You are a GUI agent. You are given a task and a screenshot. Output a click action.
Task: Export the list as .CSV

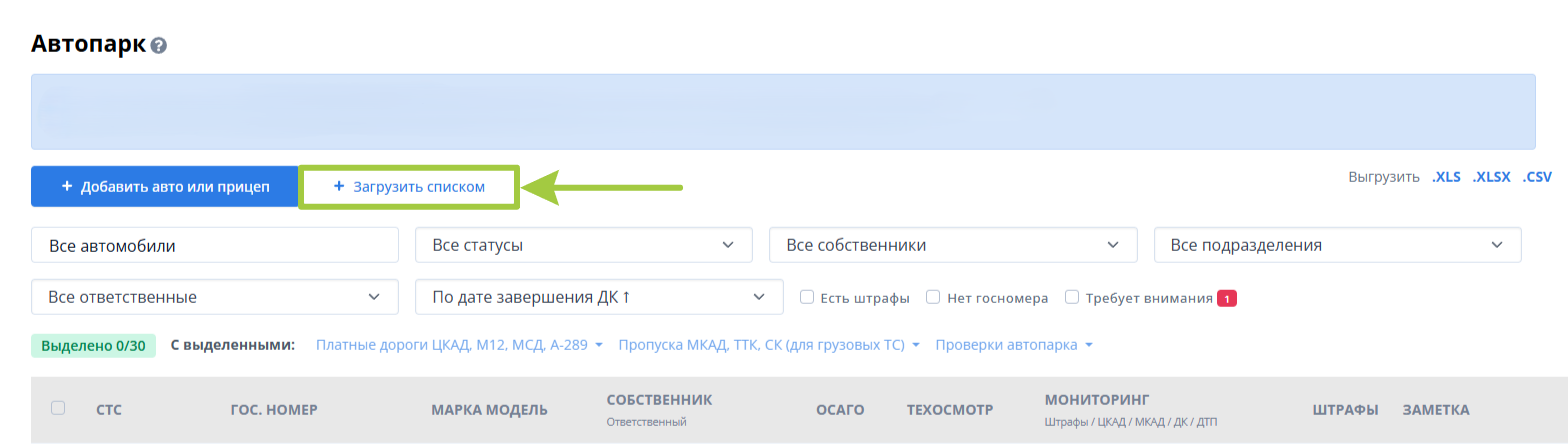click(x=1537, y=177)
